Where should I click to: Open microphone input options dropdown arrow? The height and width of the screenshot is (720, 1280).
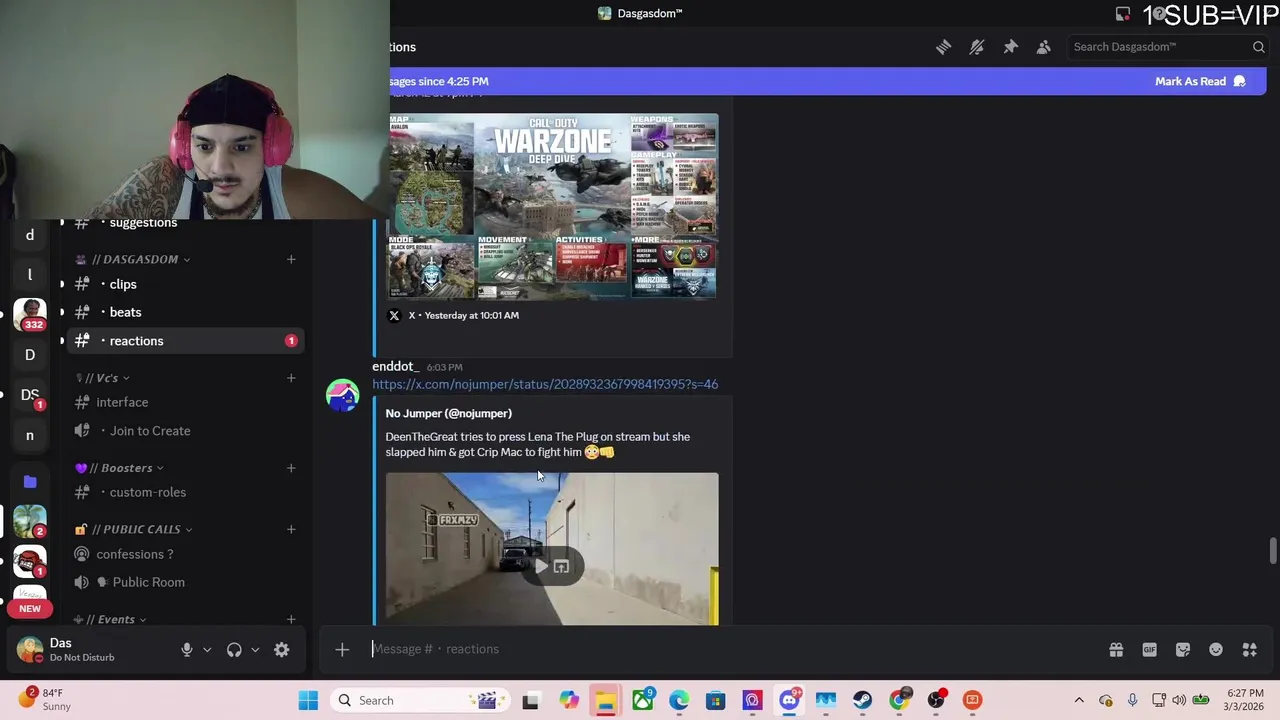[207, 650]
